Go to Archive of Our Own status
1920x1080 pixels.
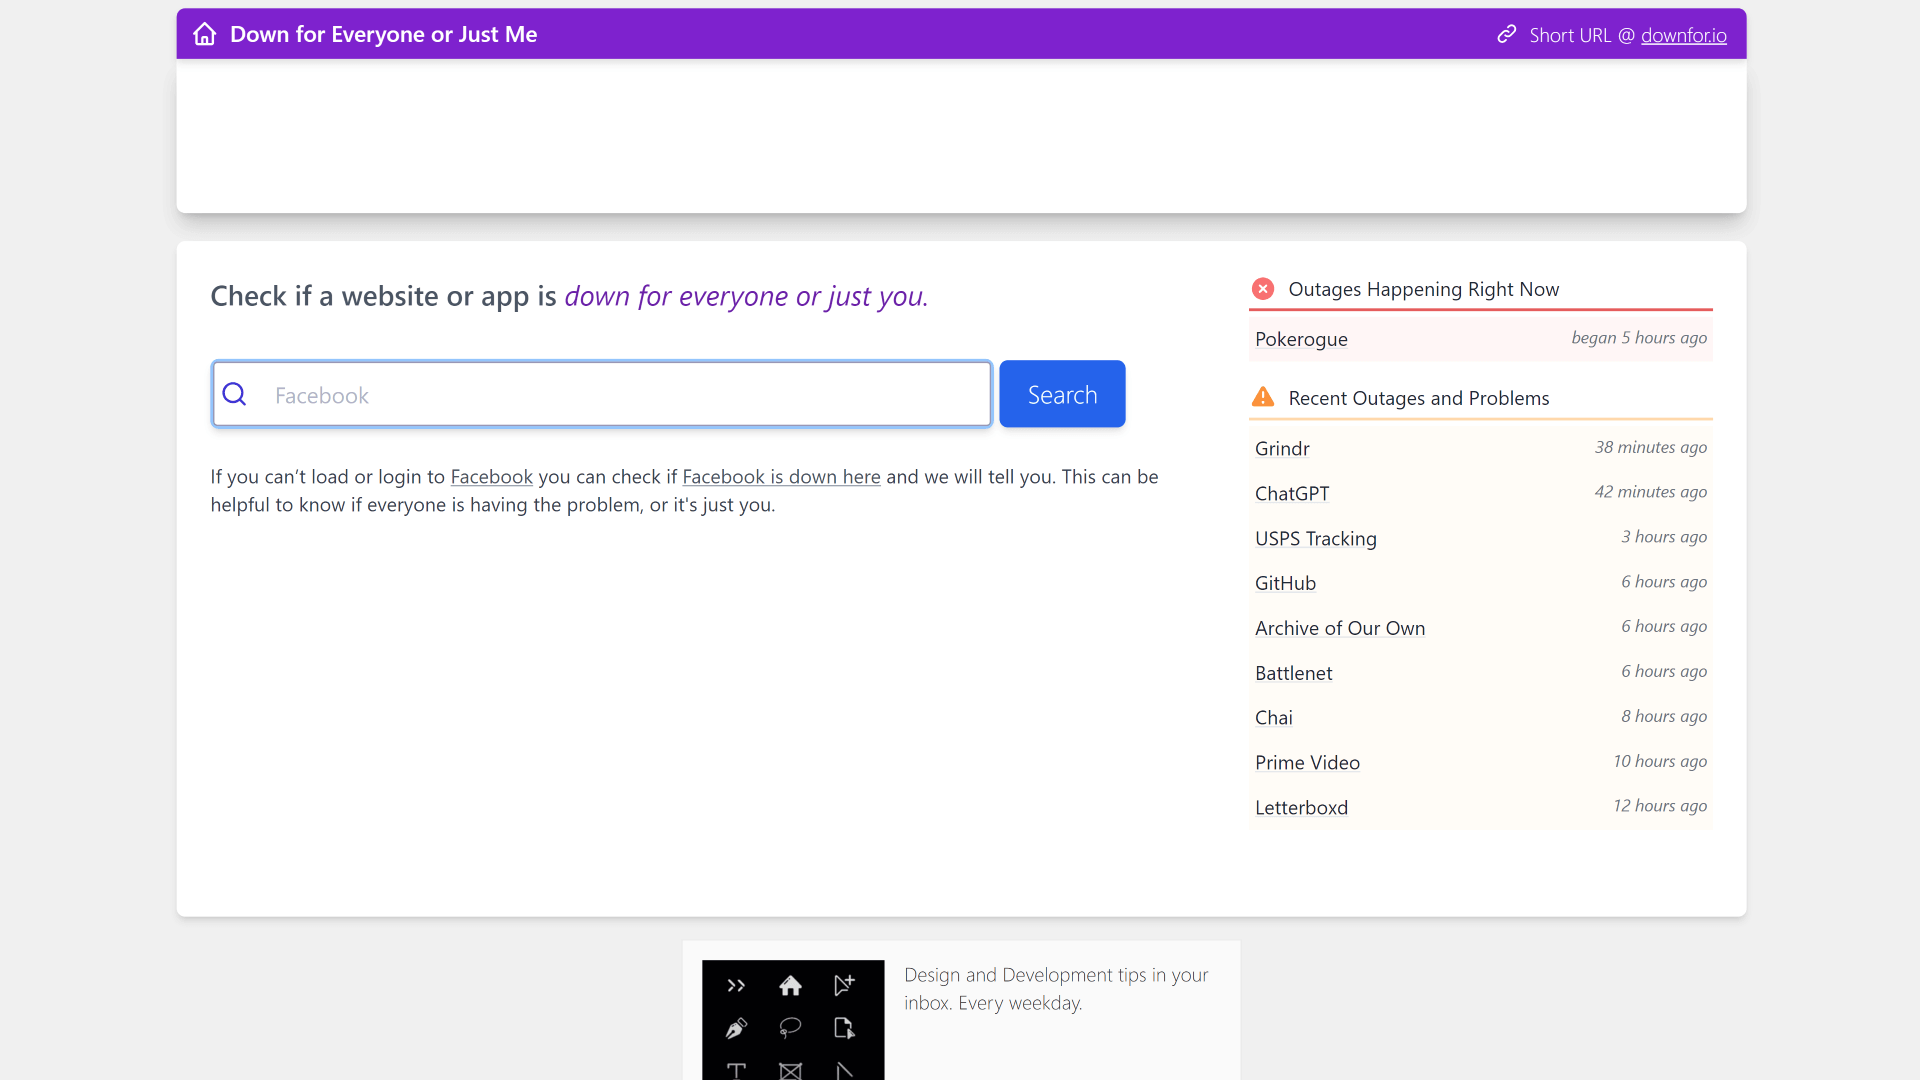1340,628
